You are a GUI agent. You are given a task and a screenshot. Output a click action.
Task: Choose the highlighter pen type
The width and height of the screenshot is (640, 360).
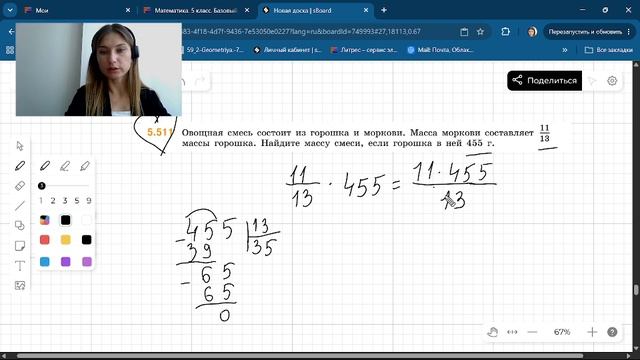pos(85,166)
